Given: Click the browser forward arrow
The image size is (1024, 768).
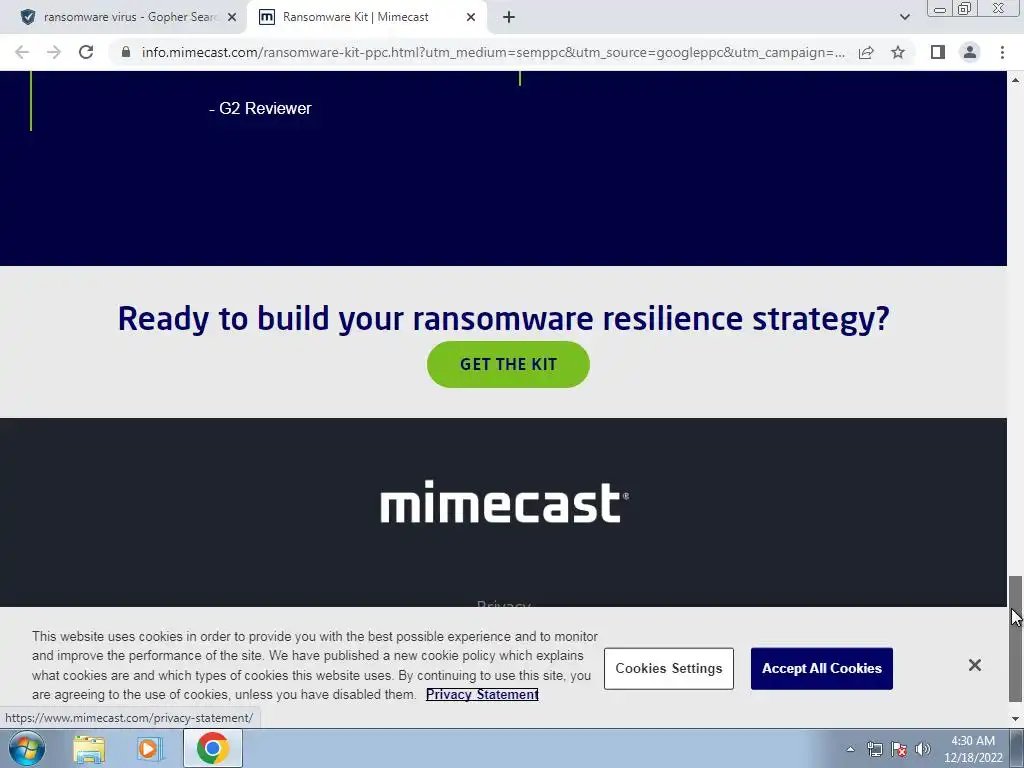Looking at the screenshot, I should tap(54, 52).
